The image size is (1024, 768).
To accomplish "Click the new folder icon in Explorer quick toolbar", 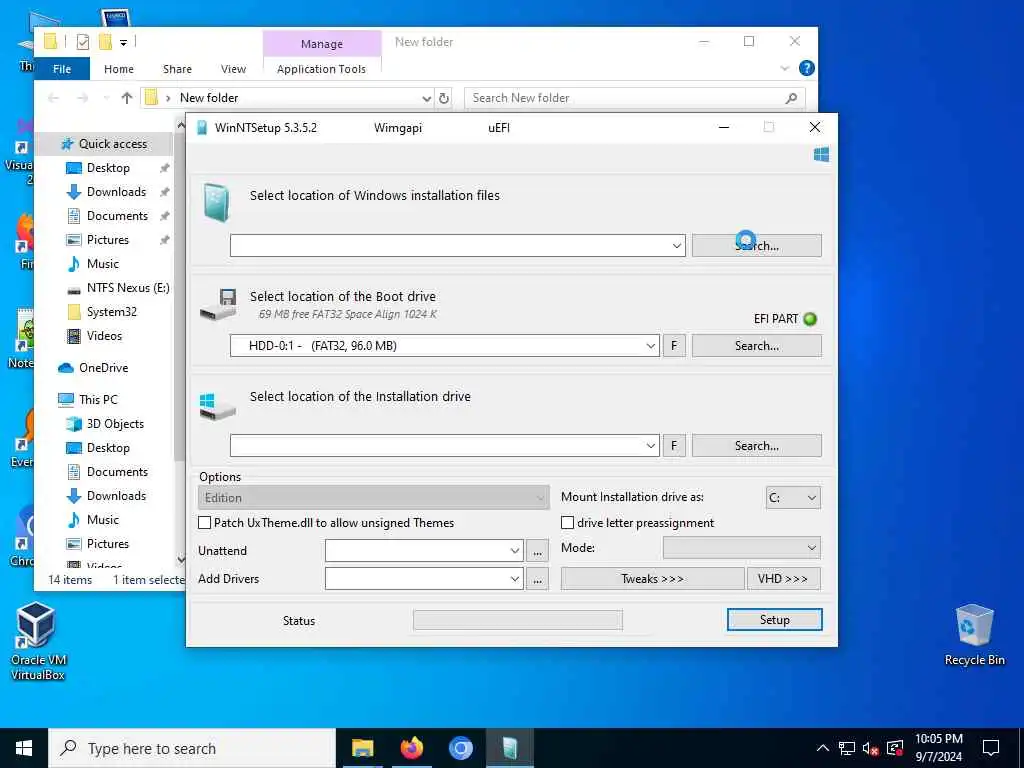I will click(x=105, y=42).
